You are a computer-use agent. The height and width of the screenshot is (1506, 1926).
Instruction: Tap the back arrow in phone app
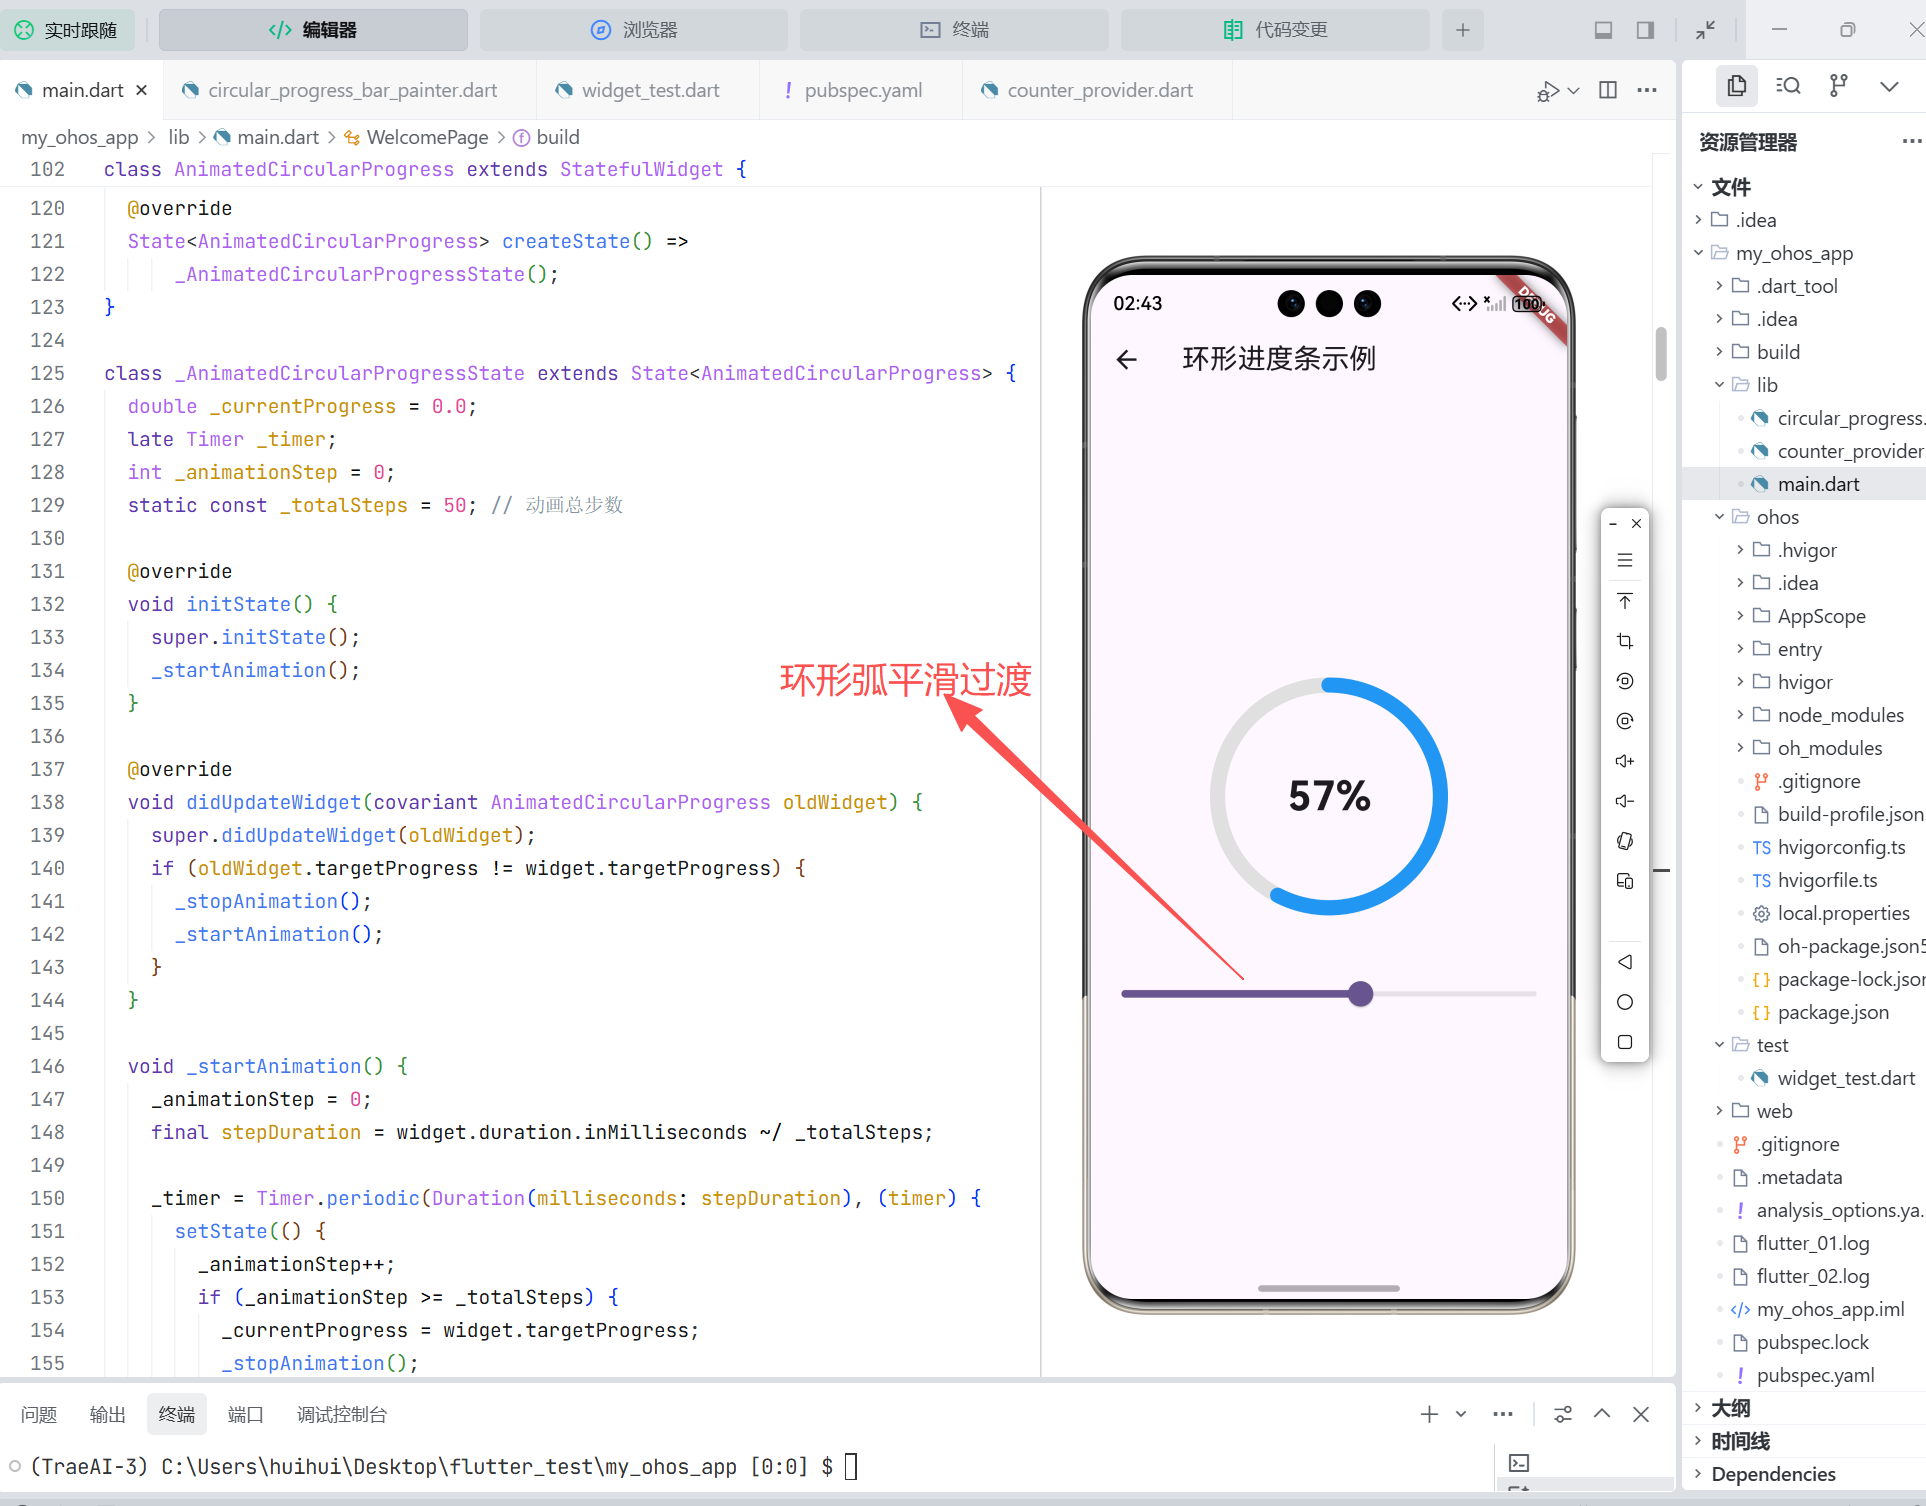(x=1127, y=359)
